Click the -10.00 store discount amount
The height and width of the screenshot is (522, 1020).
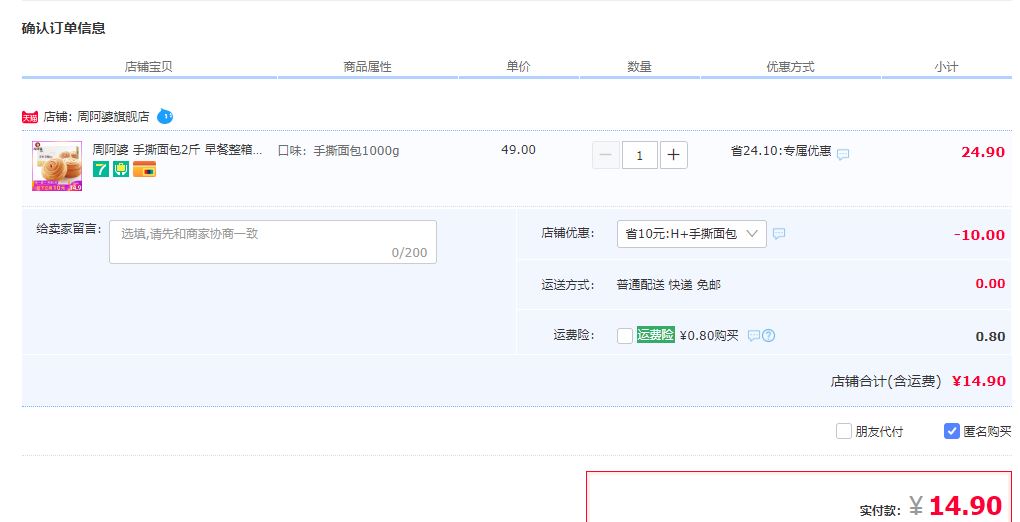[979, 235]
